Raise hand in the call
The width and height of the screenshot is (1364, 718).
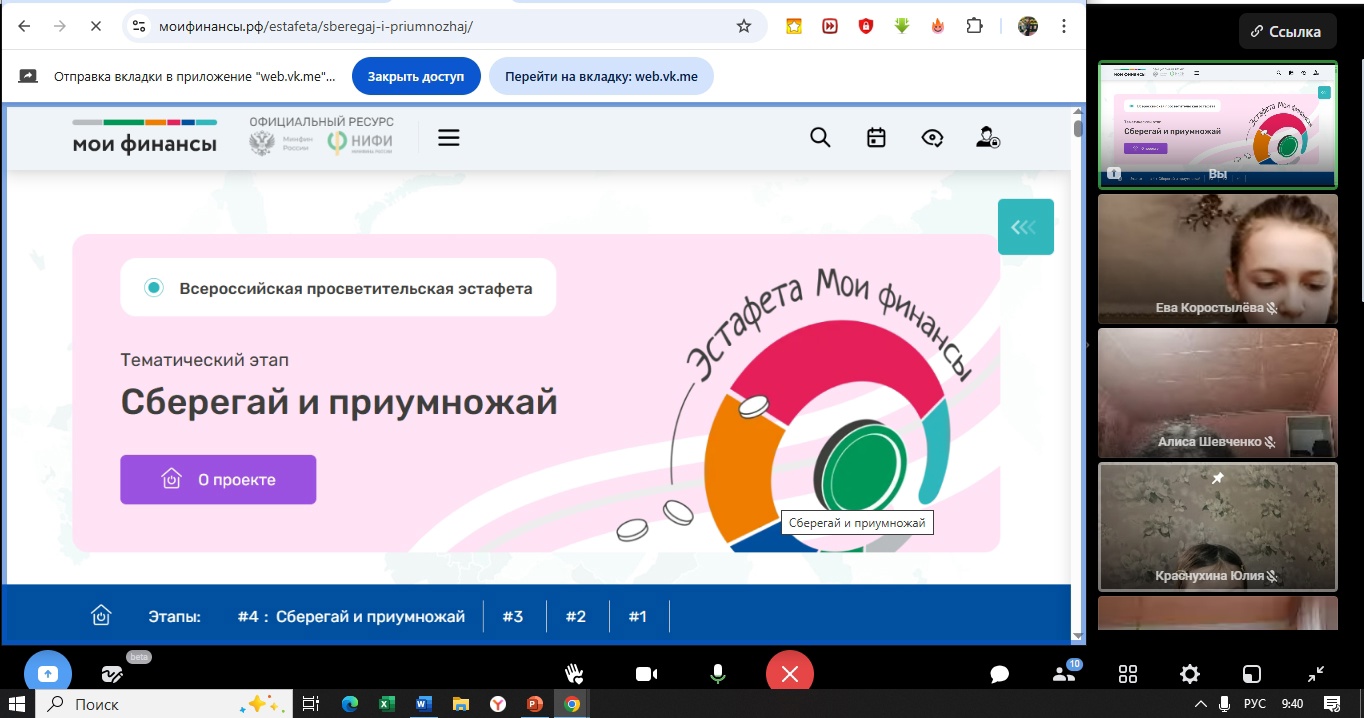coord(575,674)
